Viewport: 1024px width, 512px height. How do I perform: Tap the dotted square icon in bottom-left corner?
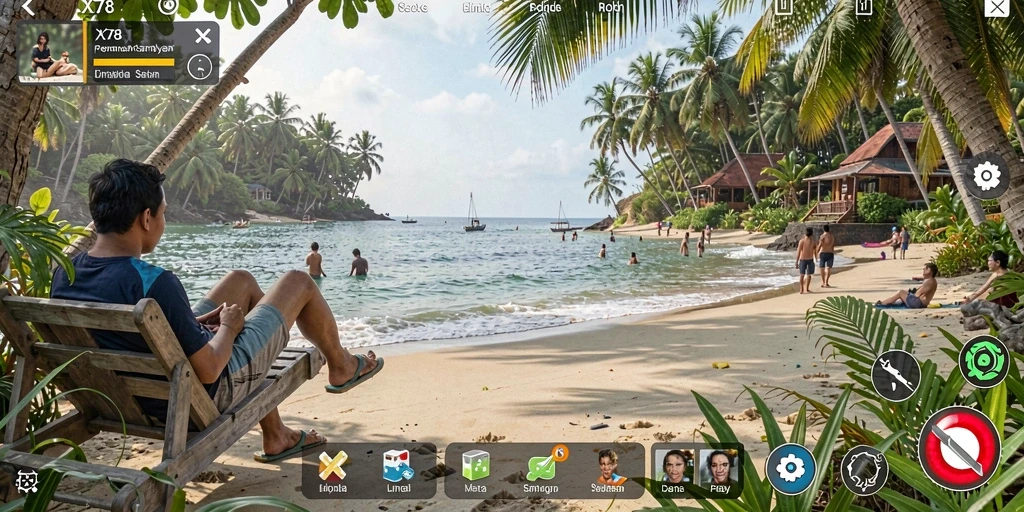tap(27, 482)
